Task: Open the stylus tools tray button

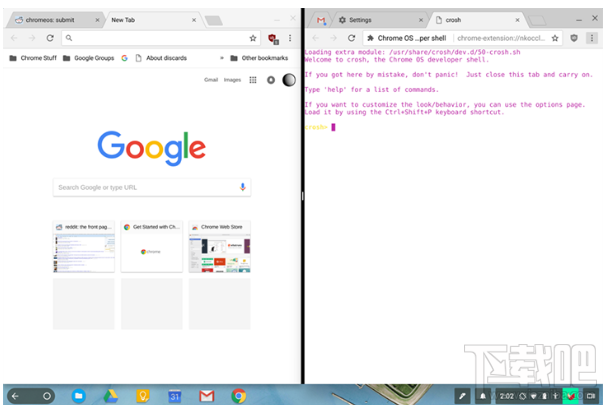Action: click(x=462, y=396)
